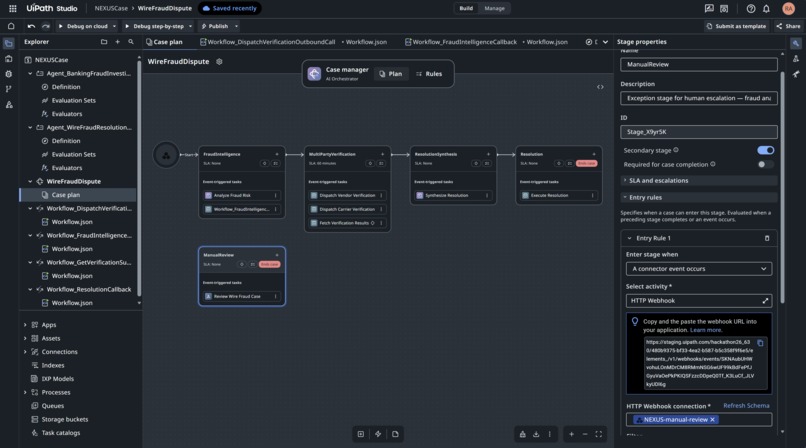The image size is (806, 448).
Task: Toggle Required for case completion switch
Action: point(765,164)
